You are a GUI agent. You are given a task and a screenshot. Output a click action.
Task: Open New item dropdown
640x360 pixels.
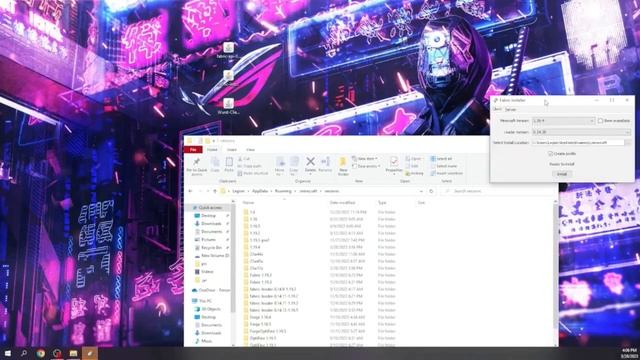coord(364,159)
